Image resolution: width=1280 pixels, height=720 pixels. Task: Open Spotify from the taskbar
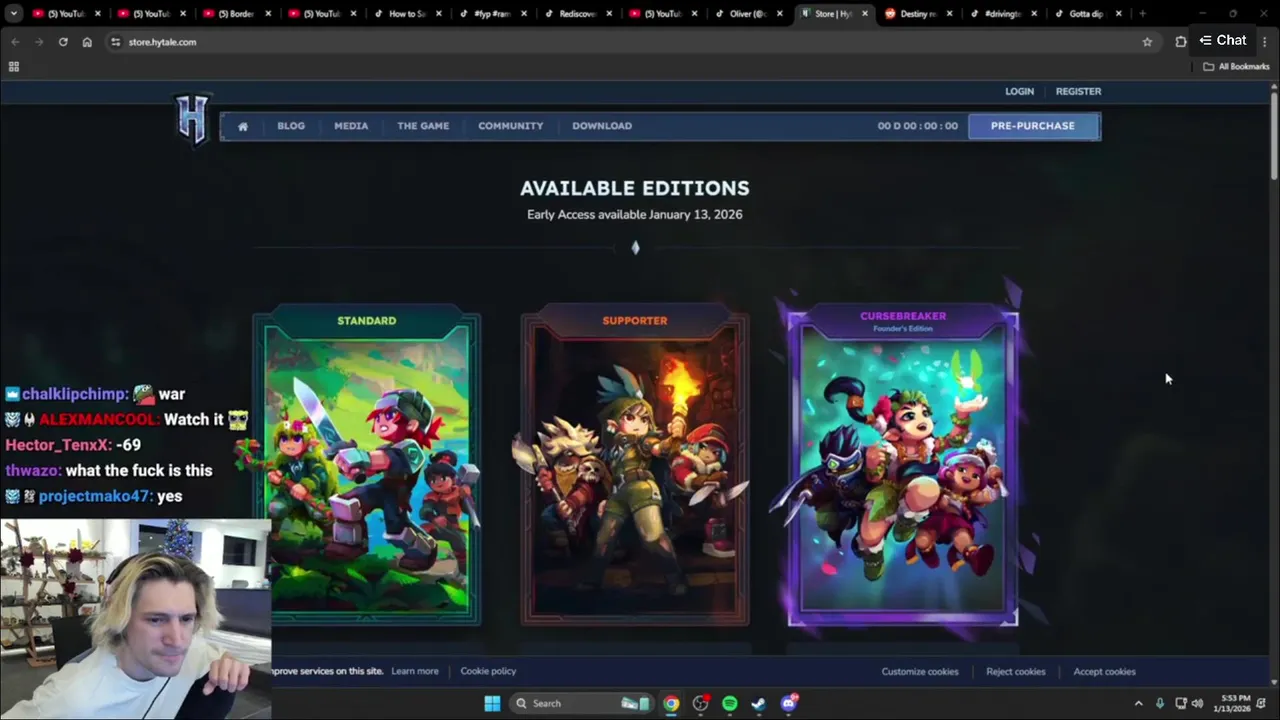point(730,703)
